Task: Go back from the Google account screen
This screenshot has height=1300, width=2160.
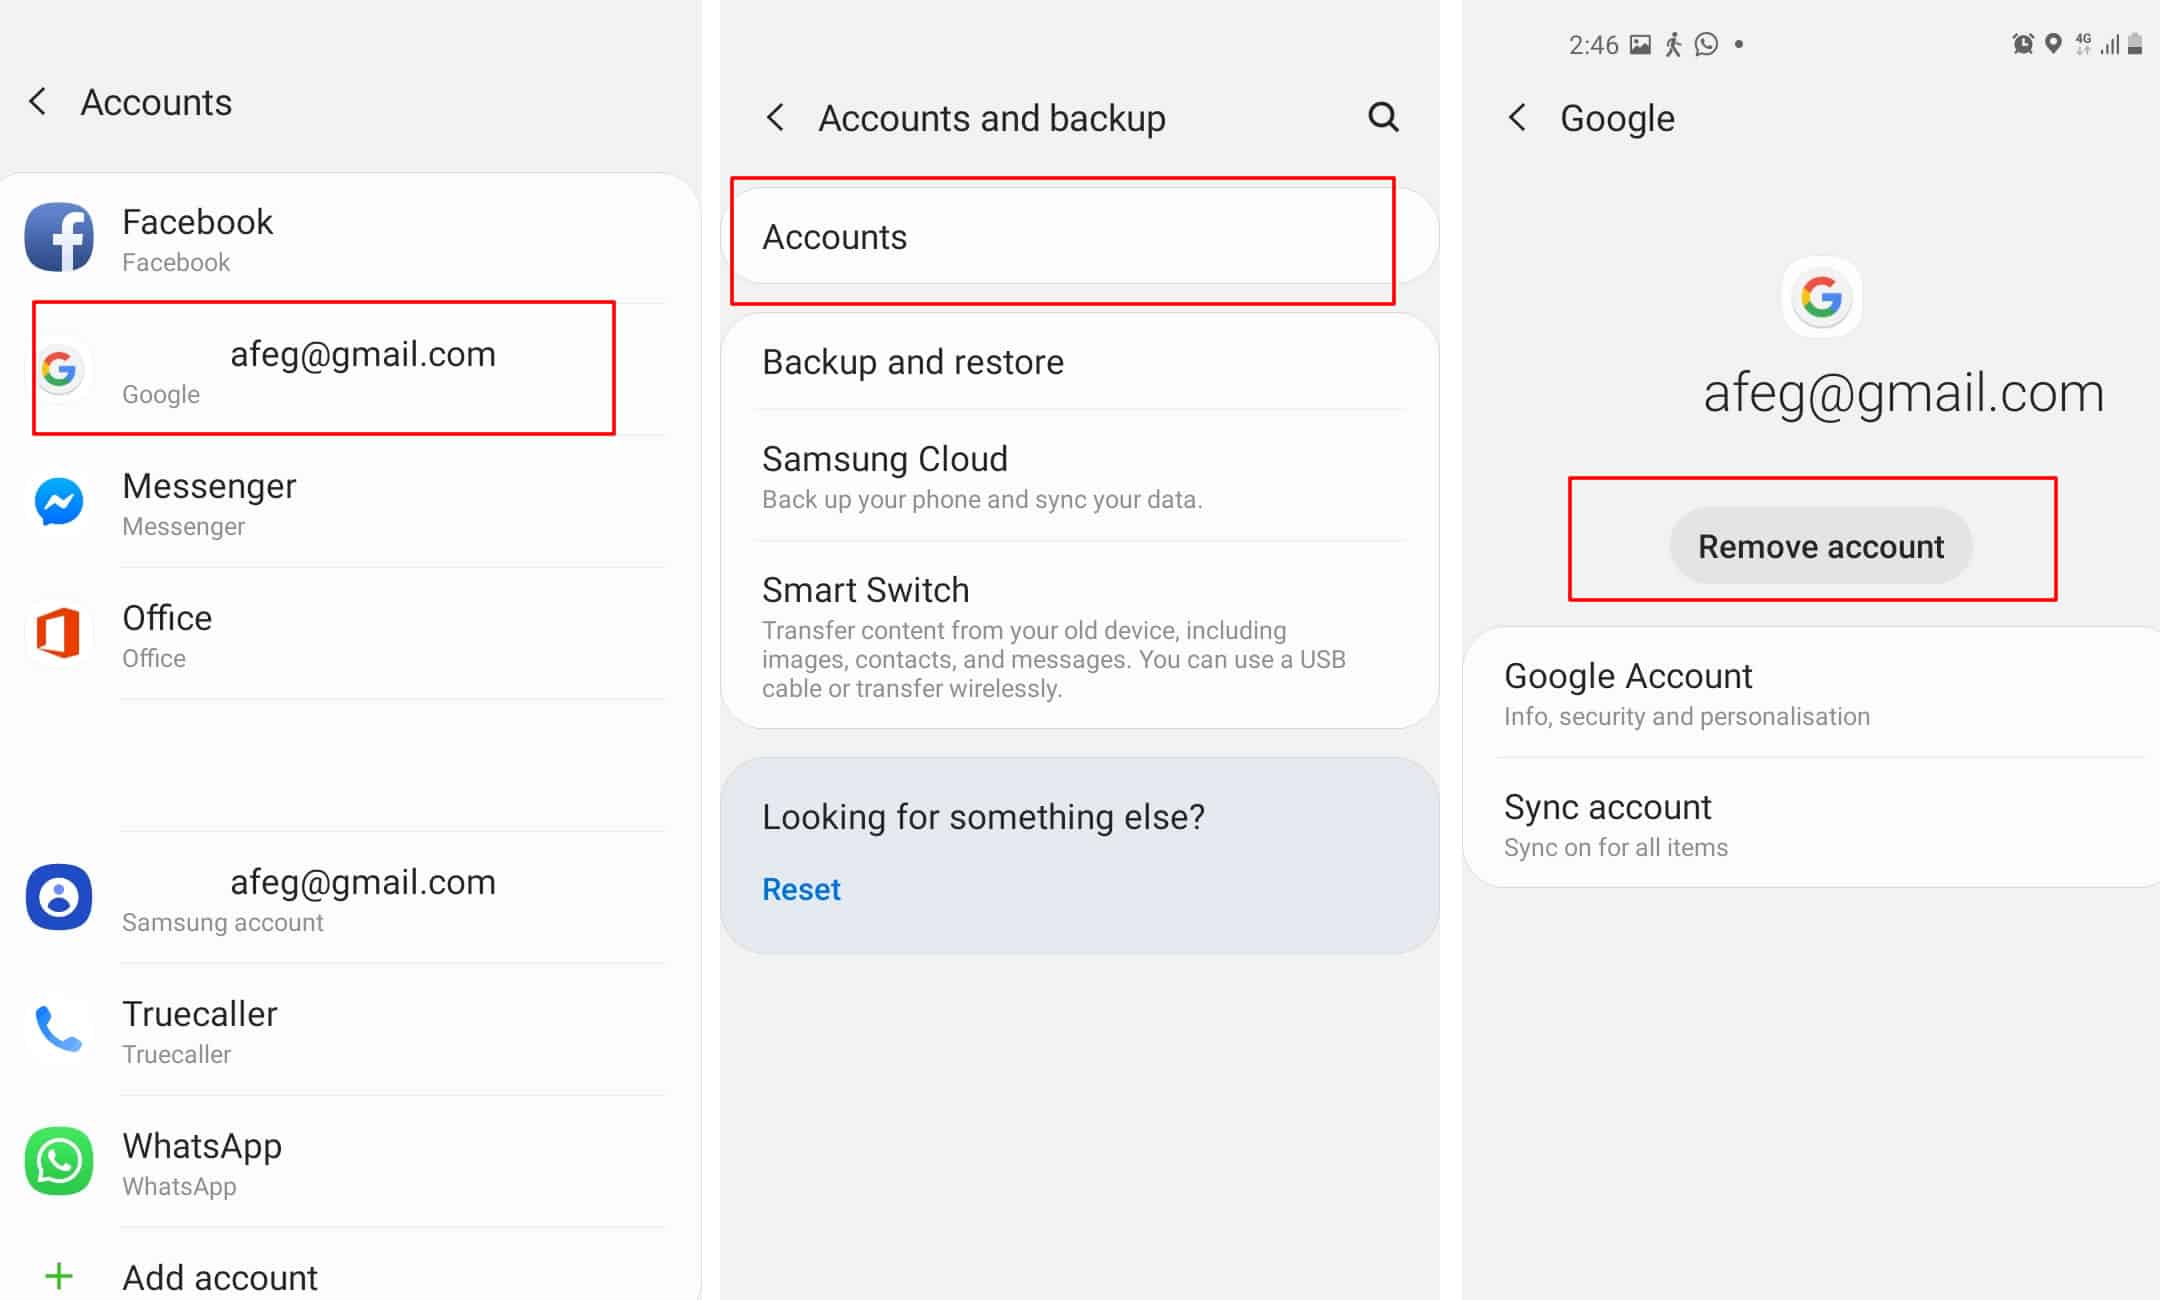Action: coord(1517,118)
